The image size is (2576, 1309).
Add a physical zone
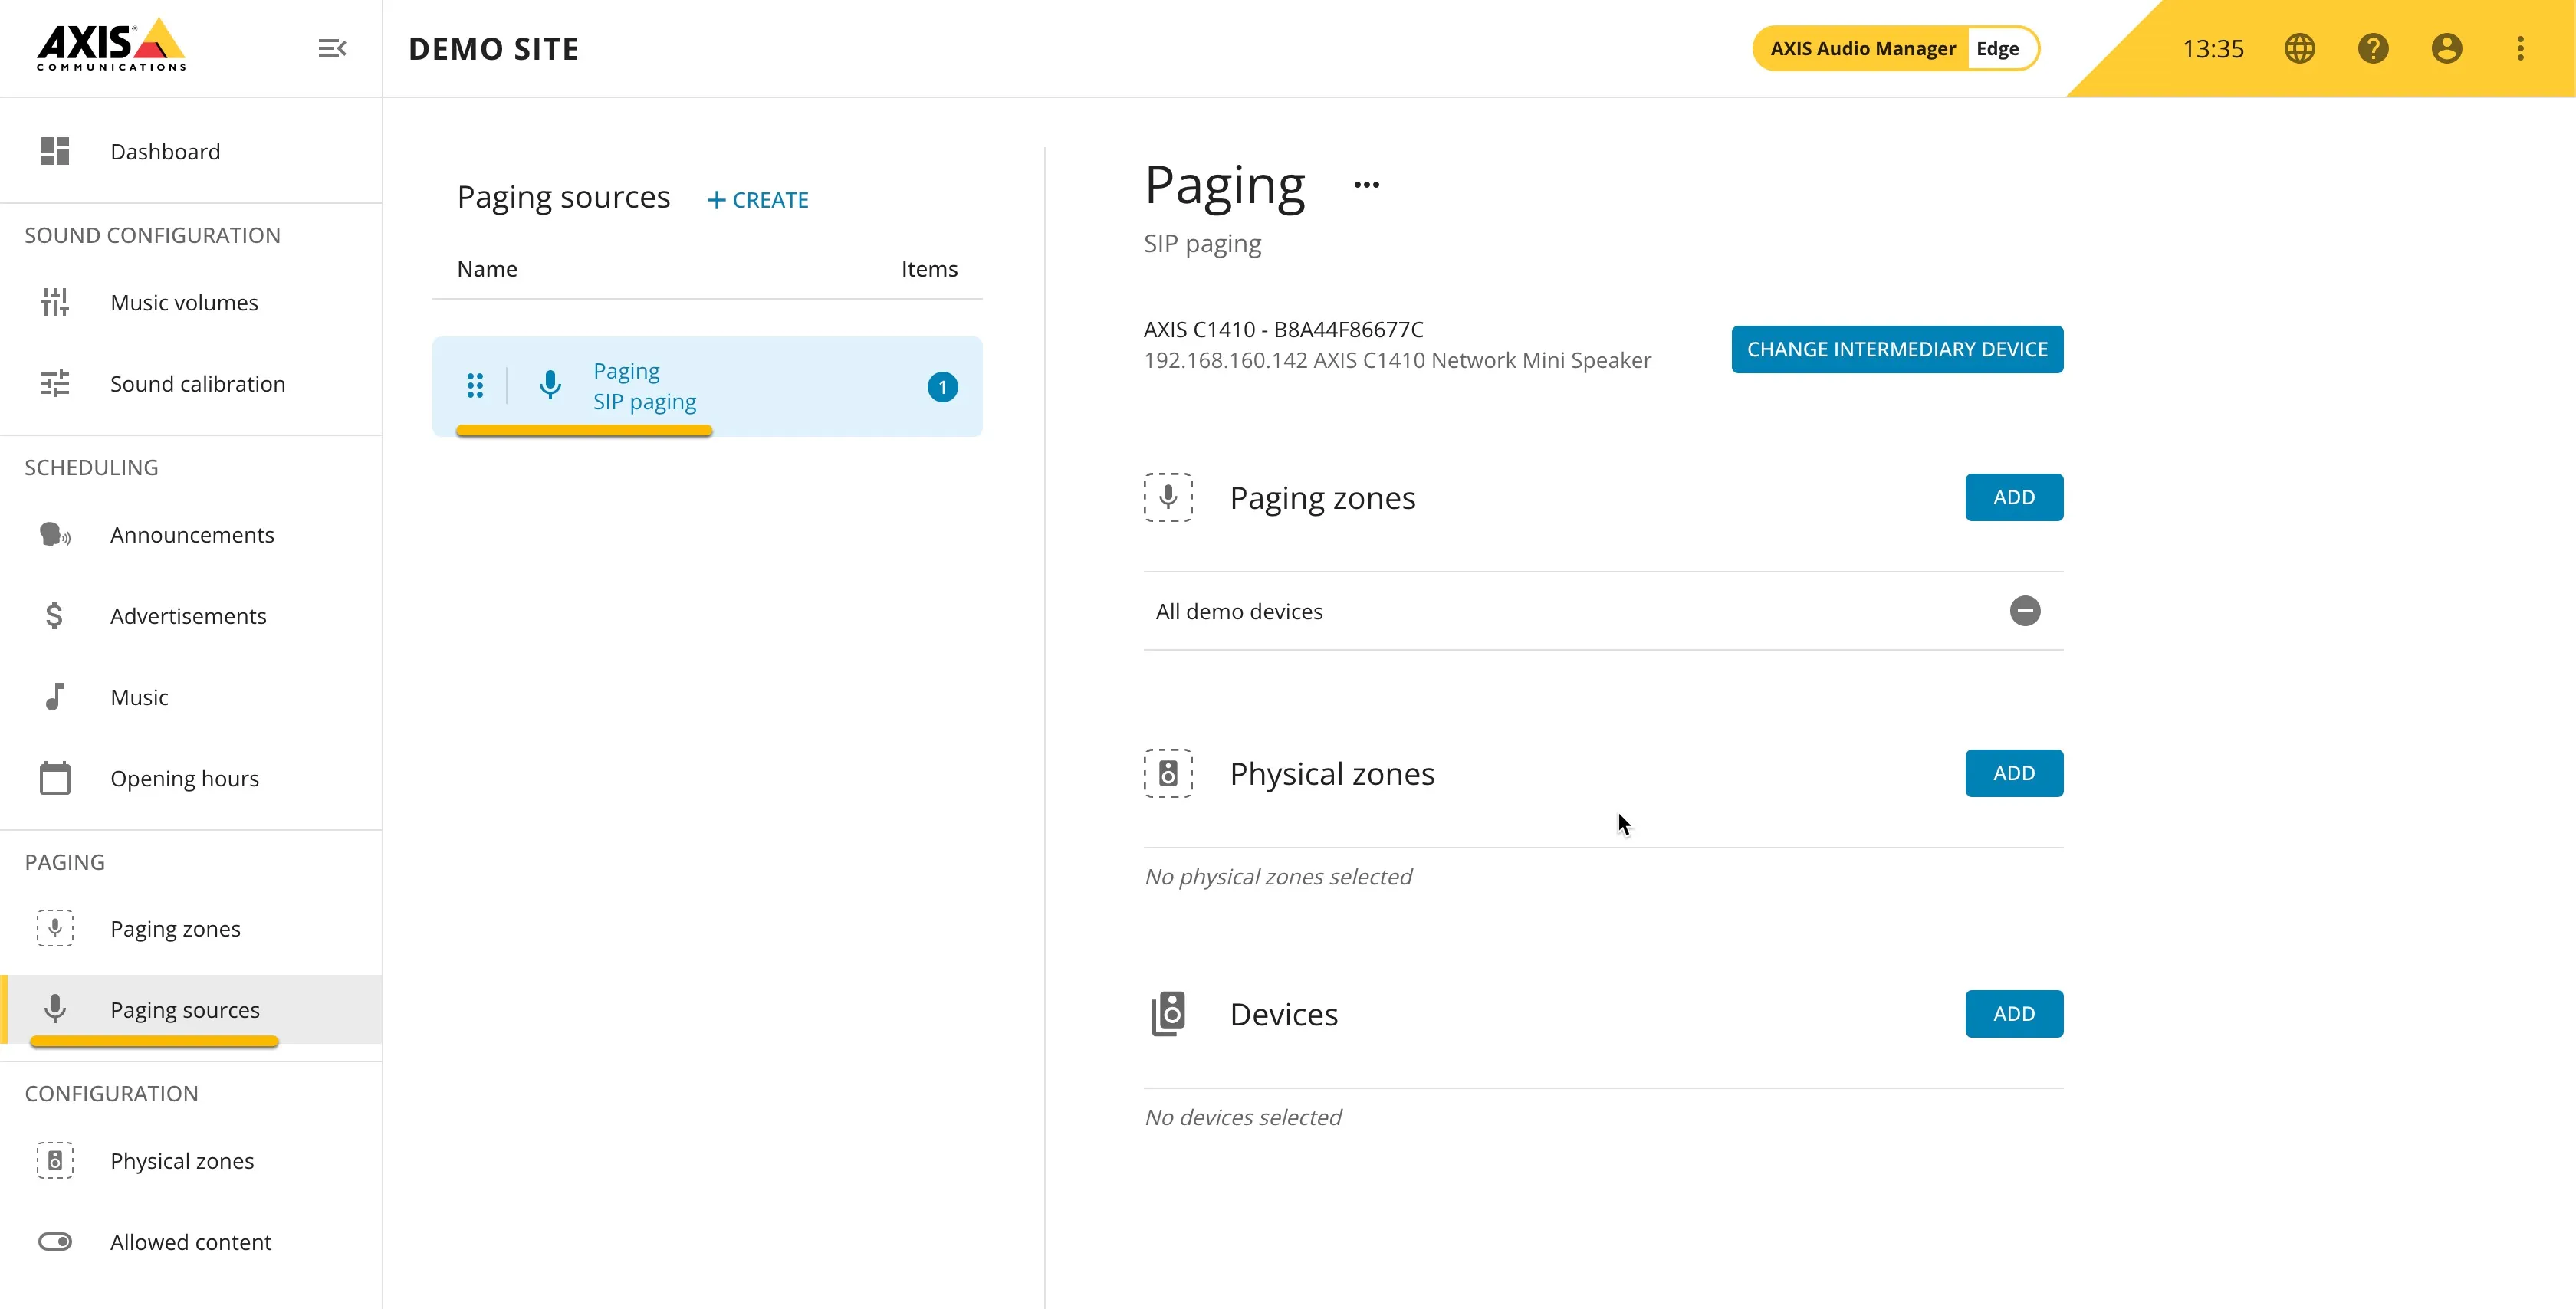point(2013,773)
